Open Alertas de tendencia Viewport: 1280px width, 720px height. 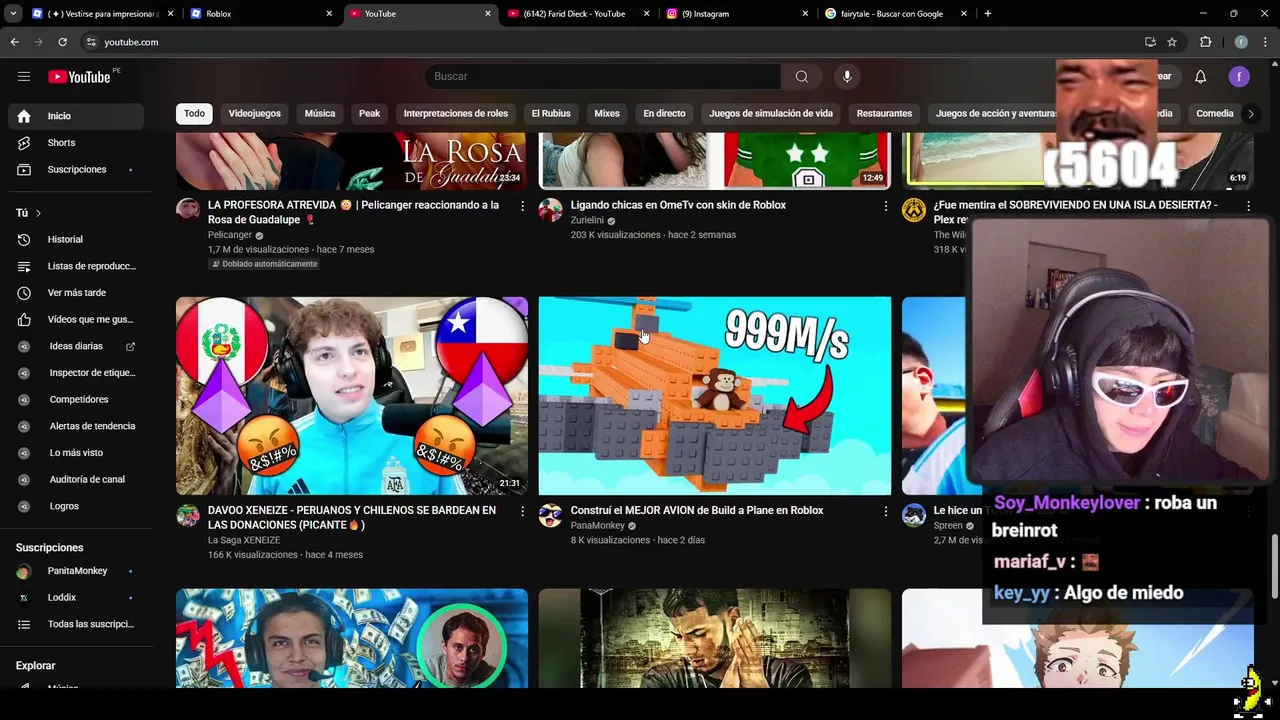click(76, 426)
